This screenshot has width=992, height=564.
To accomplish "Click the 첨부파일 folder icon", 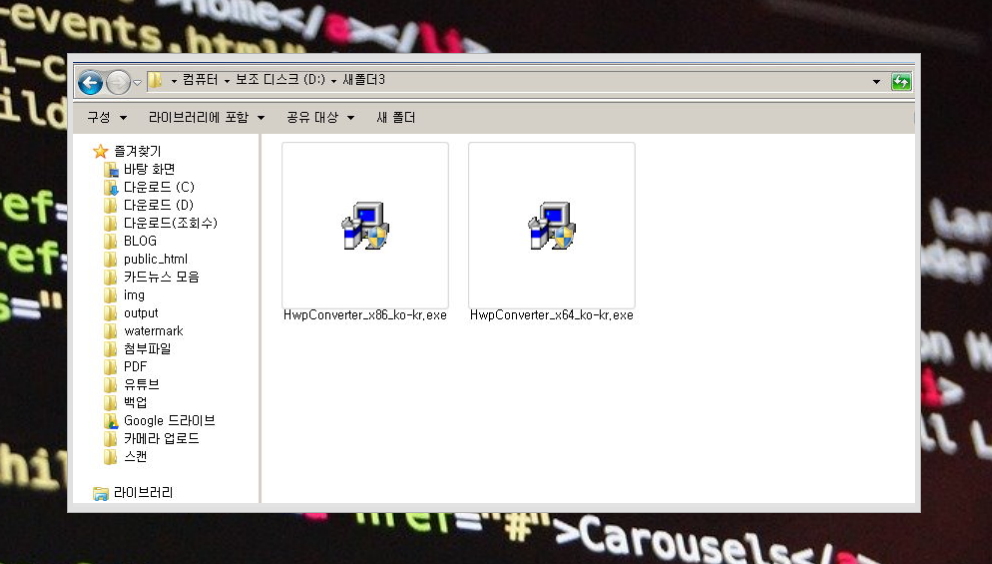I will (111, 348).
